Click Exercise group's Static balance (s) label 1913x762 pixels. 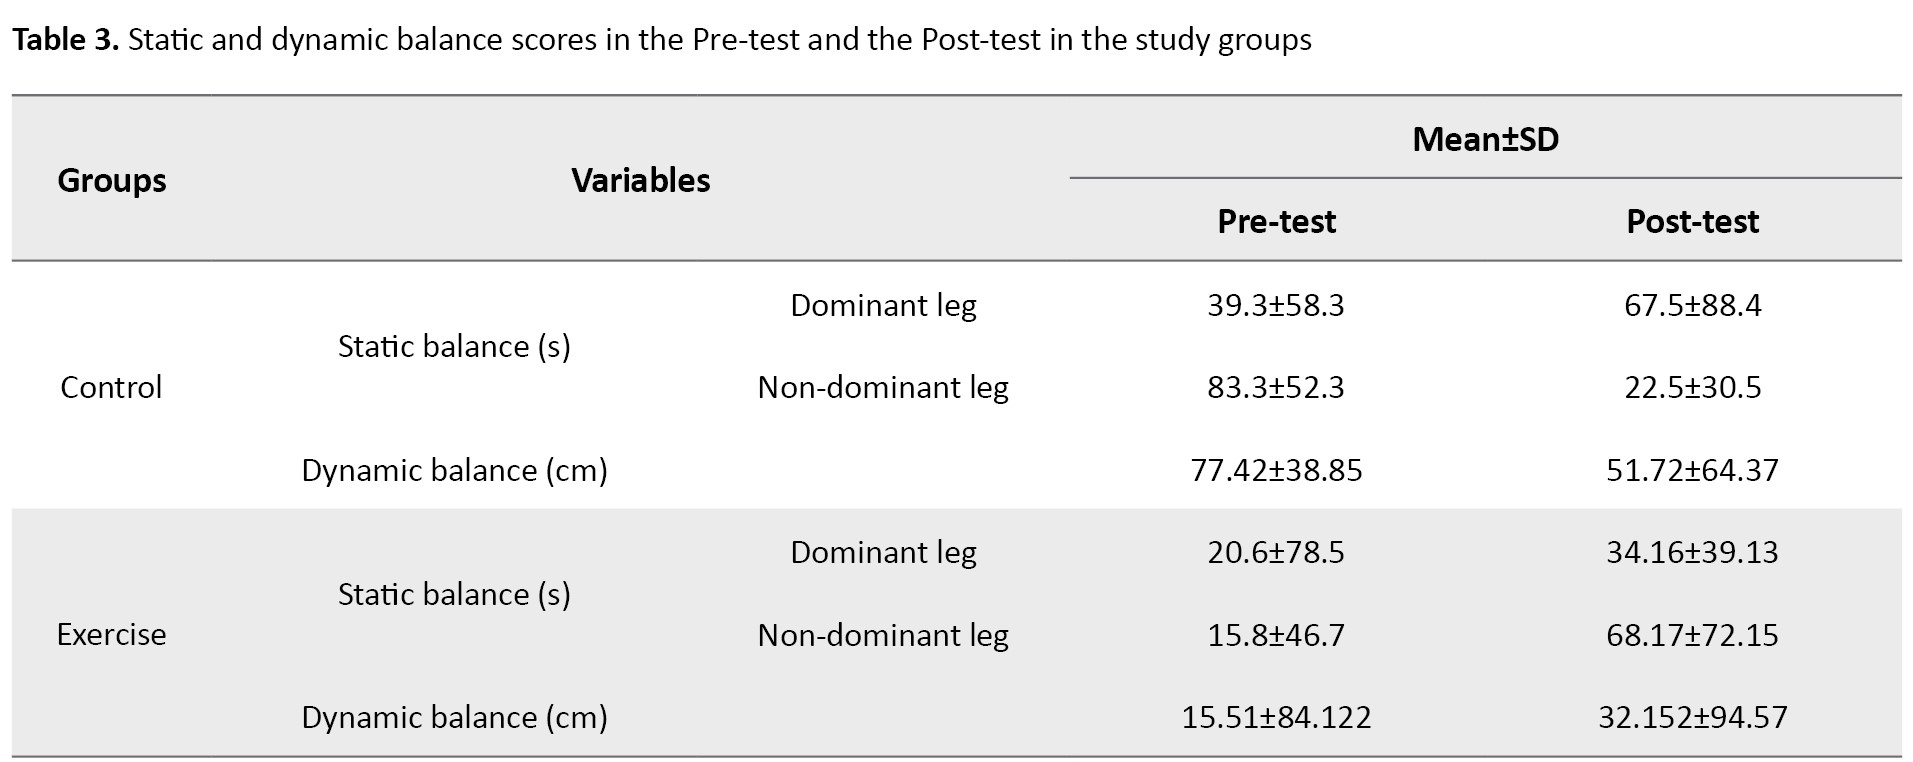click(x=454, y=594)
